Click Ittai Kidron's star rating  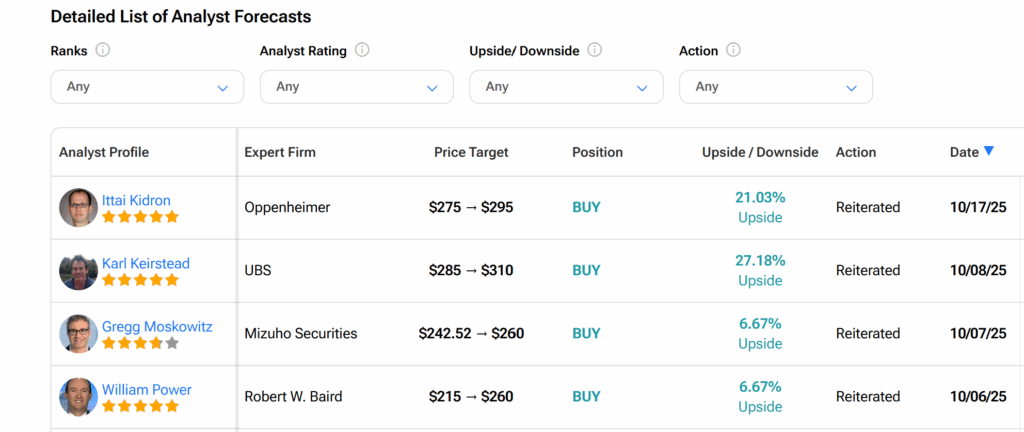pos(140,217)
